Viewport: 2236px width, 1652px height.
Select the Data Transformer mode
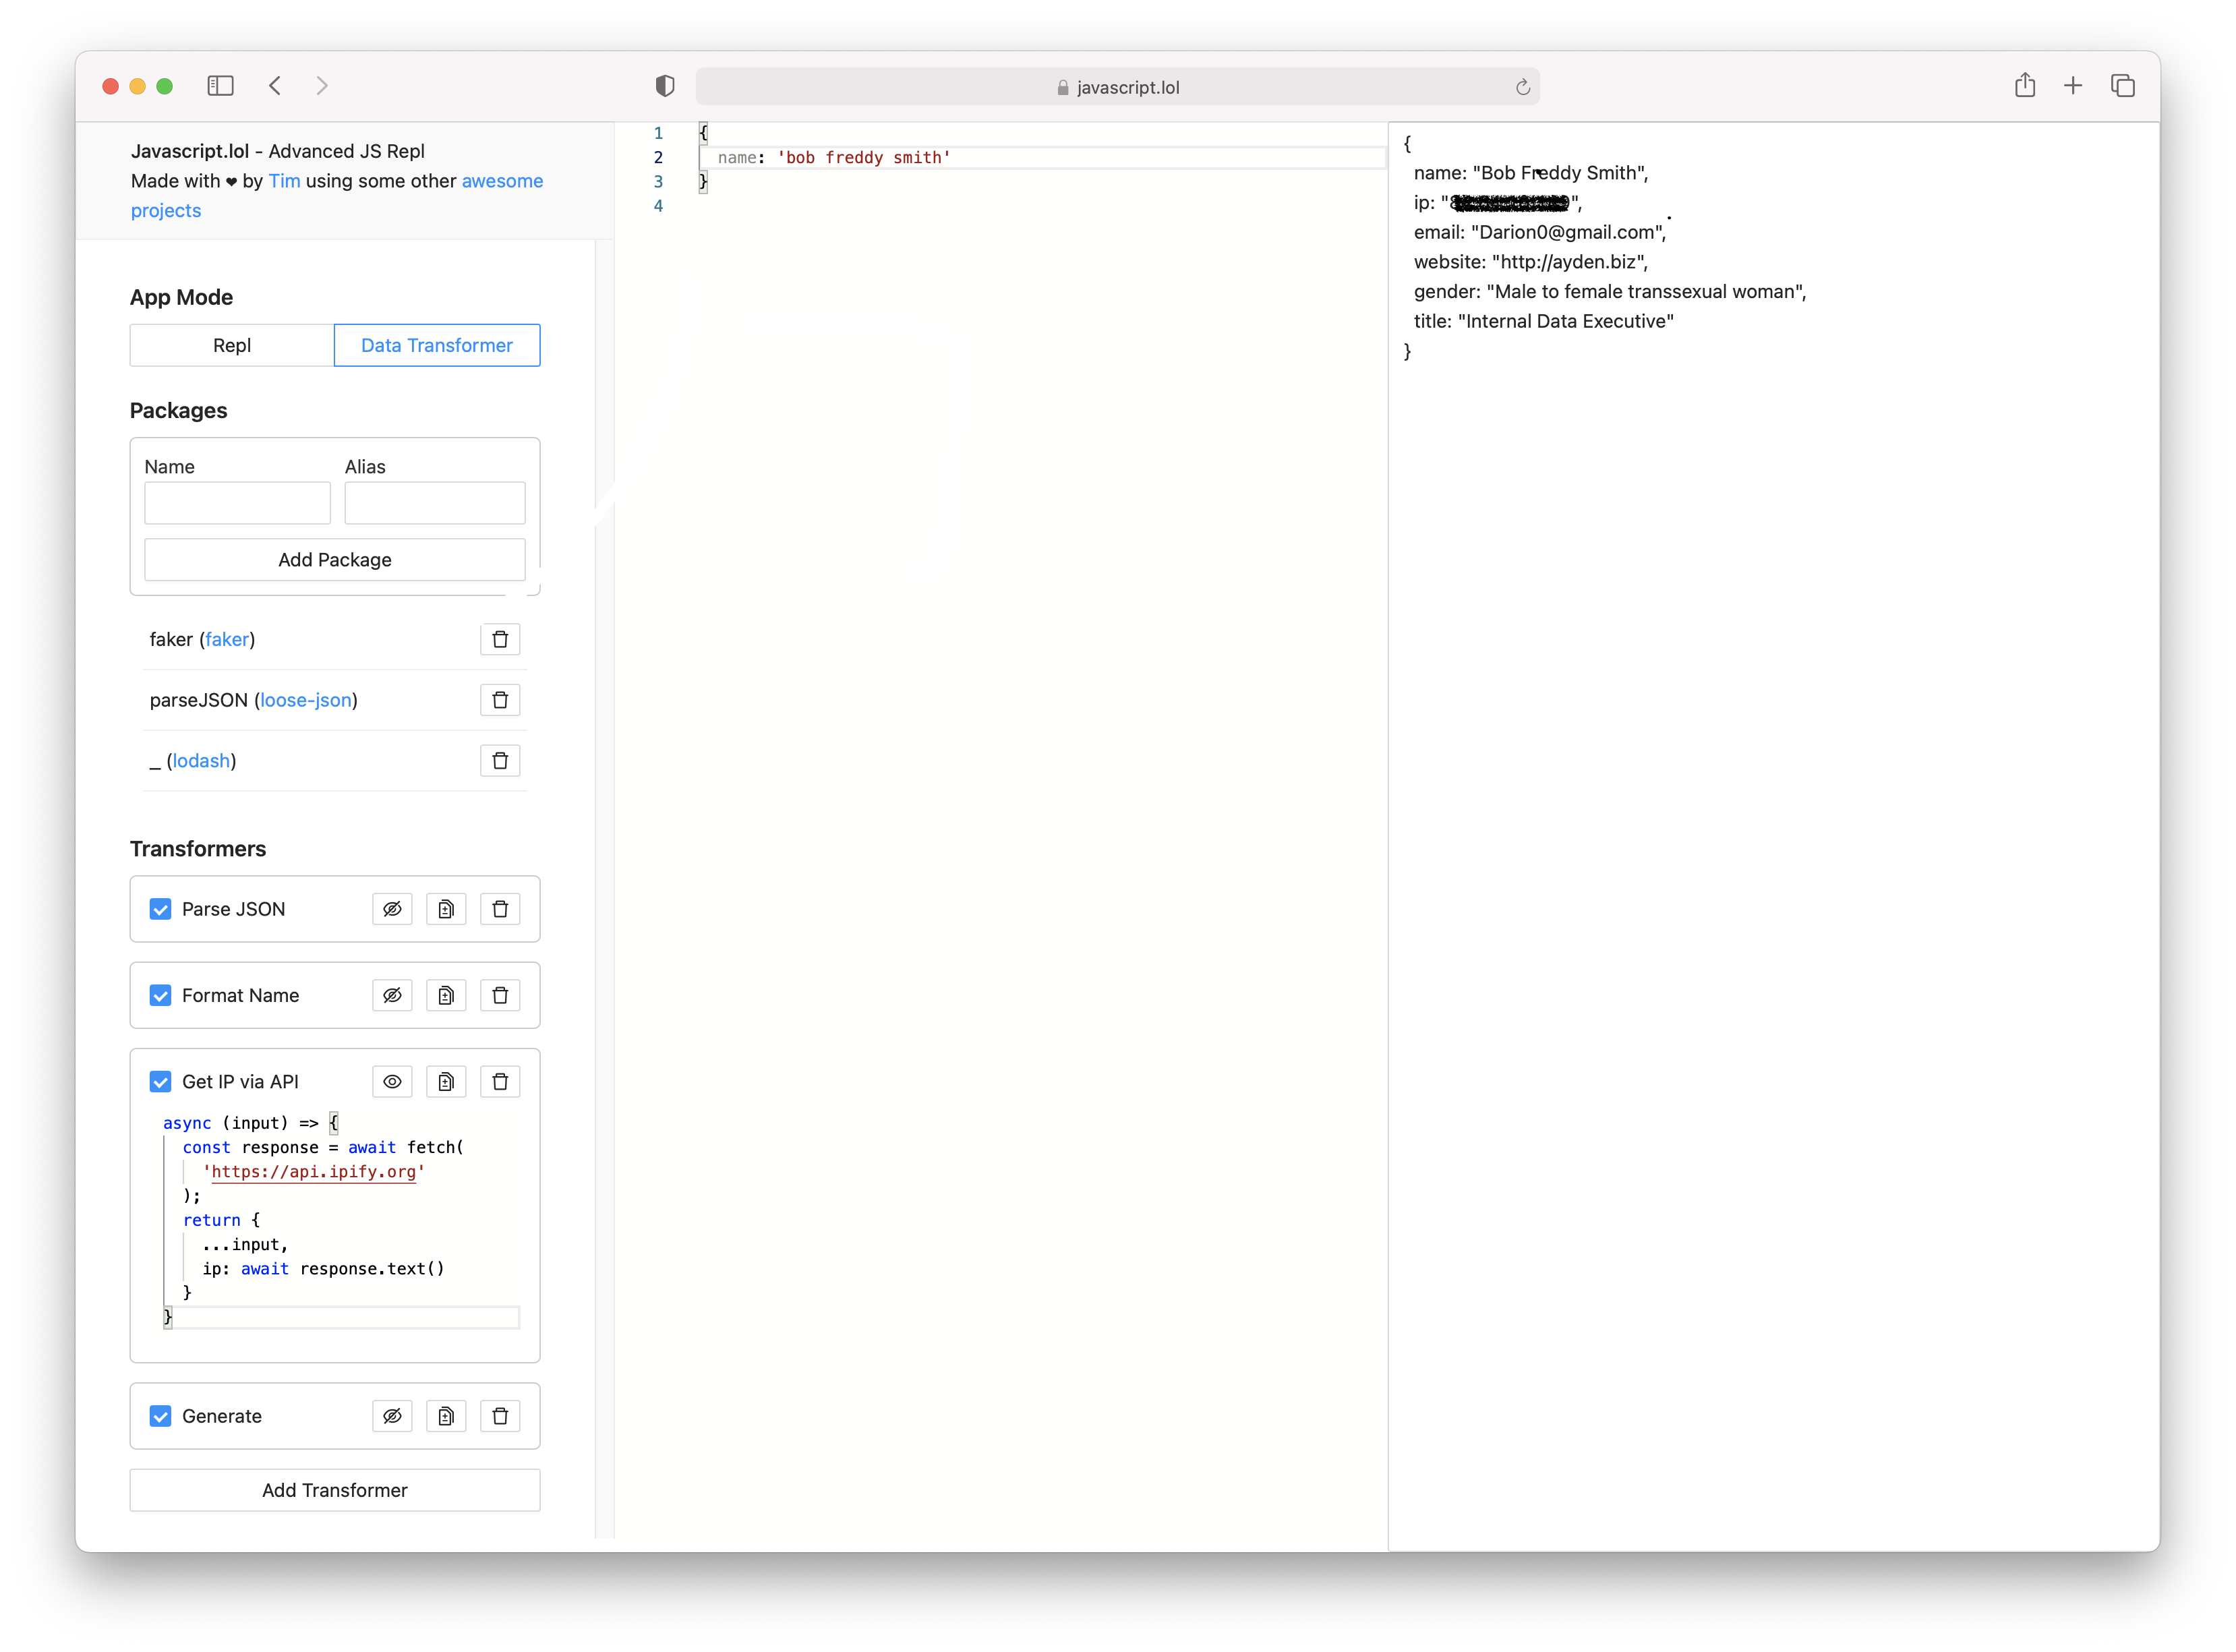[437, 345]
